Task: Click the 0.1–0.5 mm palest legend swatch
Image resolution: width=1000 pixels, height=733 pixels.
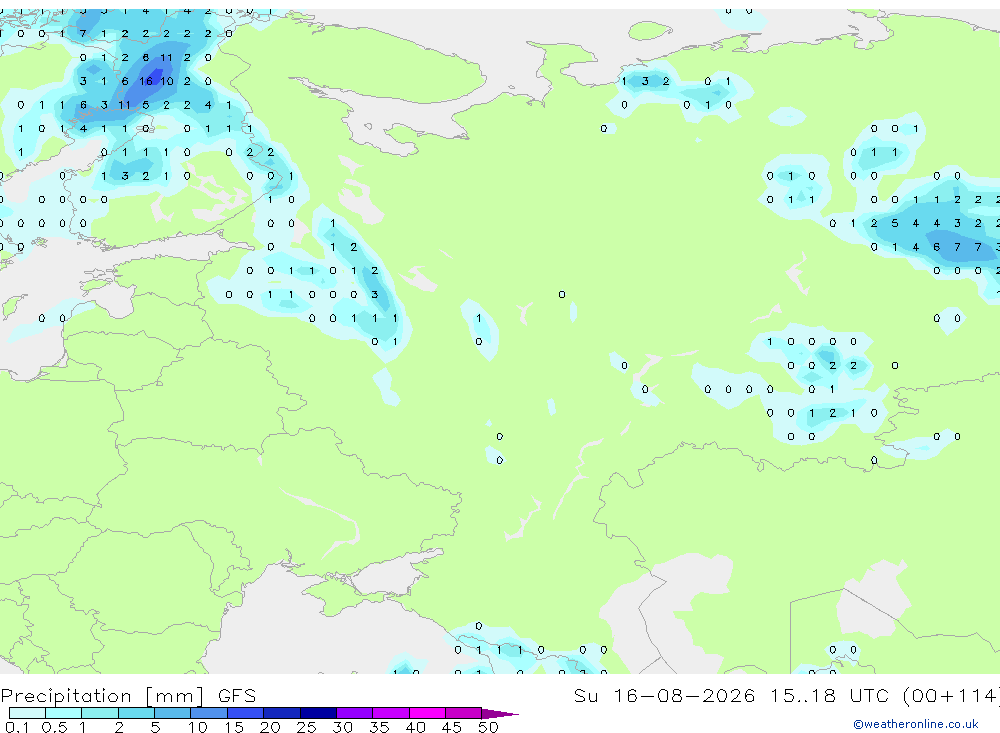Action: pos(27,713)
